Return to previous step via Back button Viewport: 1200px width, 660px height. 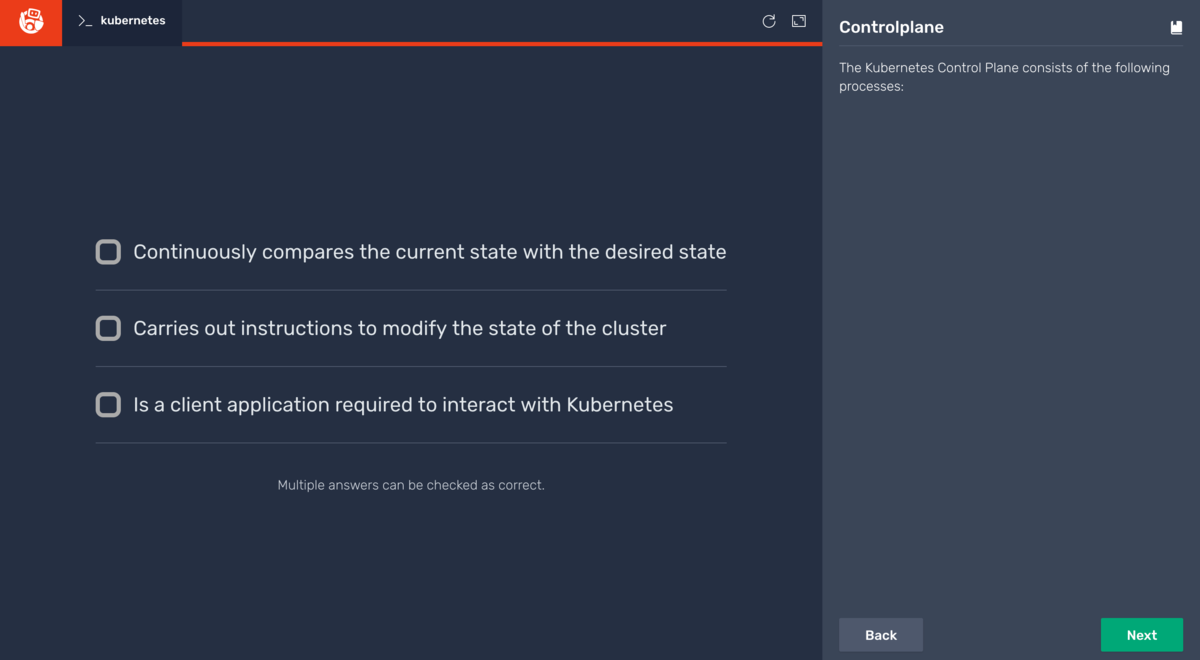[x=881, y=635]
